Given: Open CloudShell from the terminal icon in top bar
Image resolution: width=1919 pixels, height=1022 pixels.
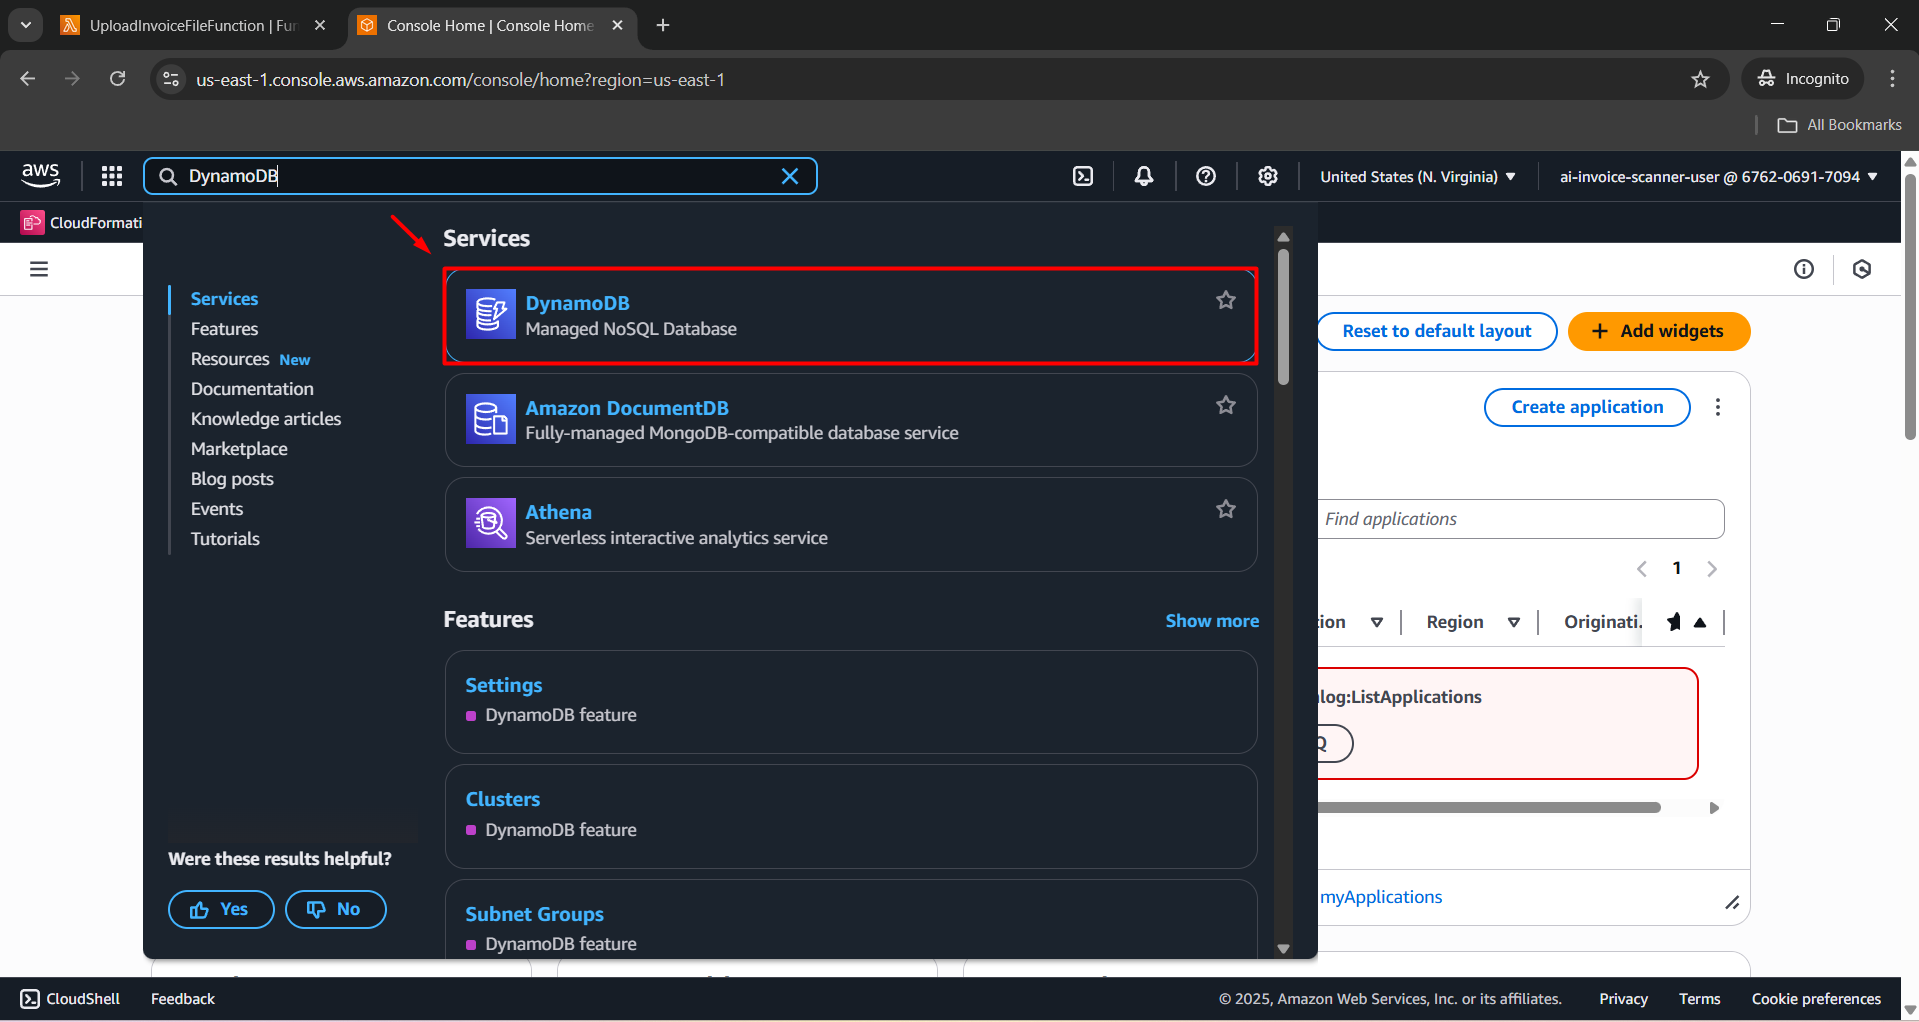Looking at the screenshot, I should 1083,176.
